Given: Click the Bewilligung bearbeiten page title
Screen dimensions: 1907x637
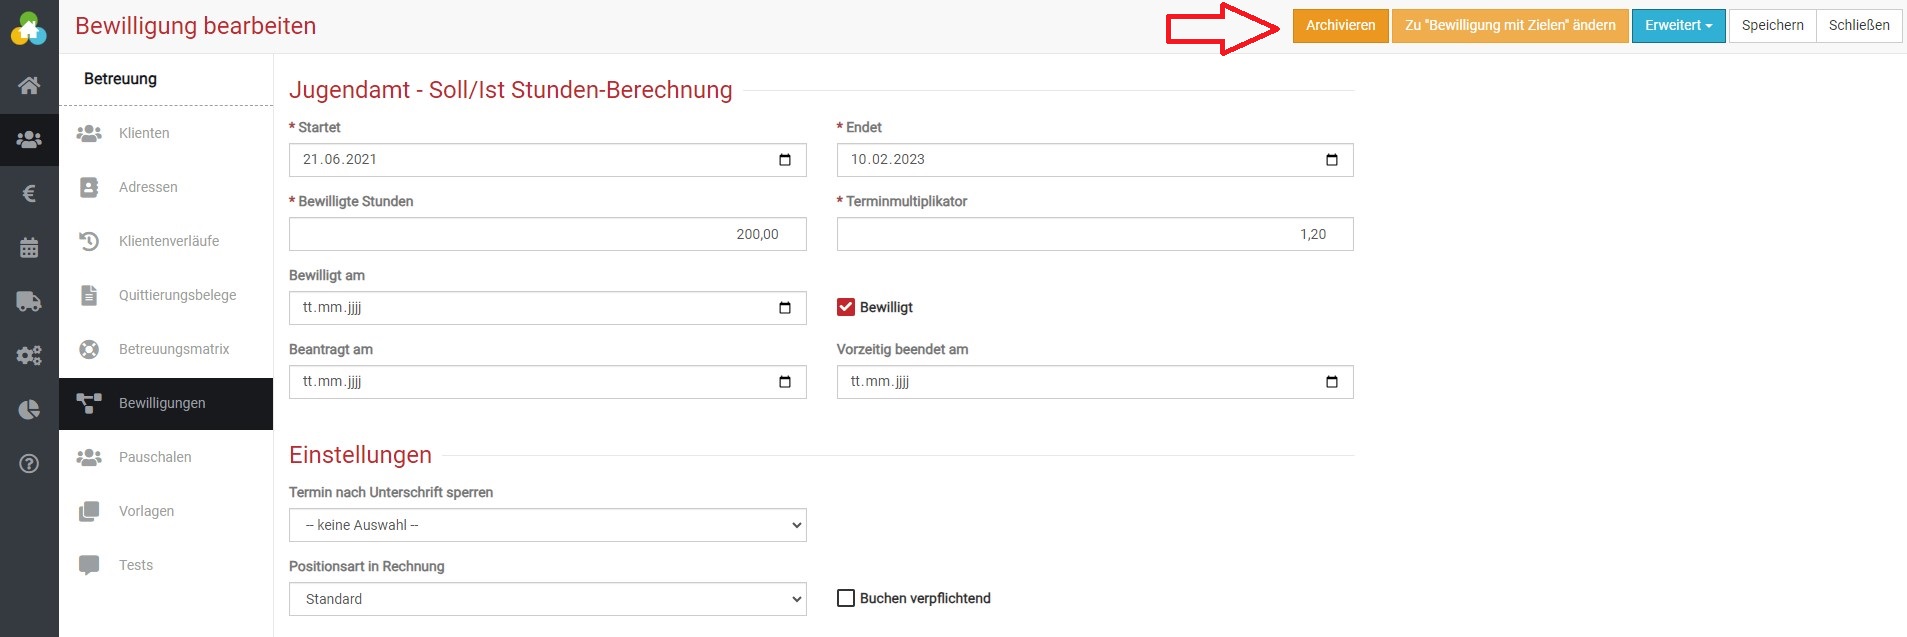Looking at the screenshot, I should tap(196, 26).
